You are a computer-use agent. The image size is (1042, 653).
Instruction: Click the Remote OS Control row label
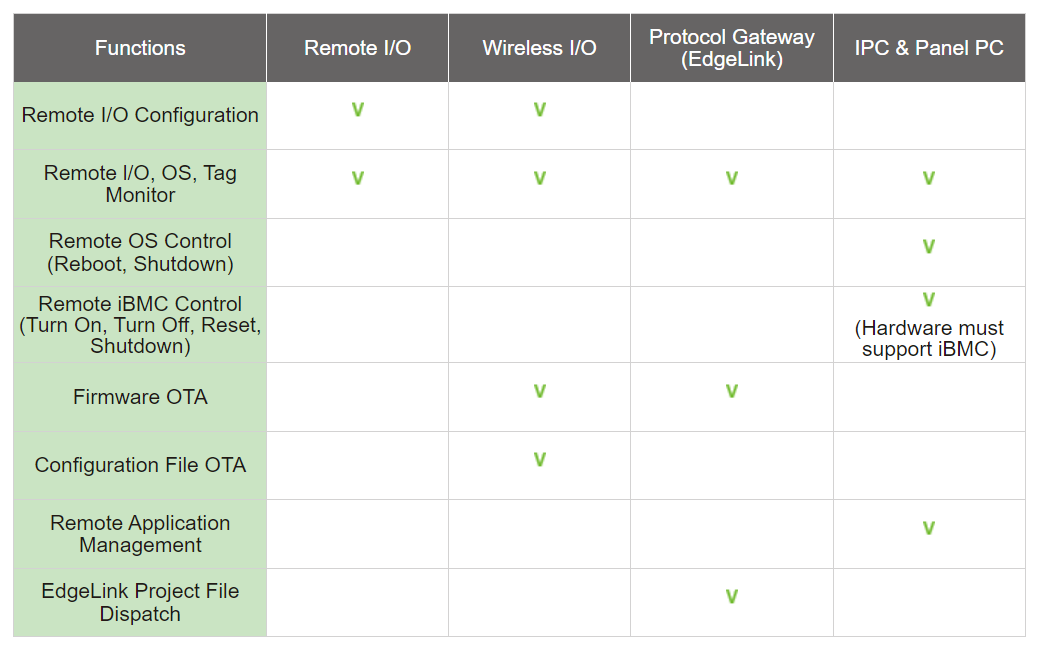tap(140, 252)
